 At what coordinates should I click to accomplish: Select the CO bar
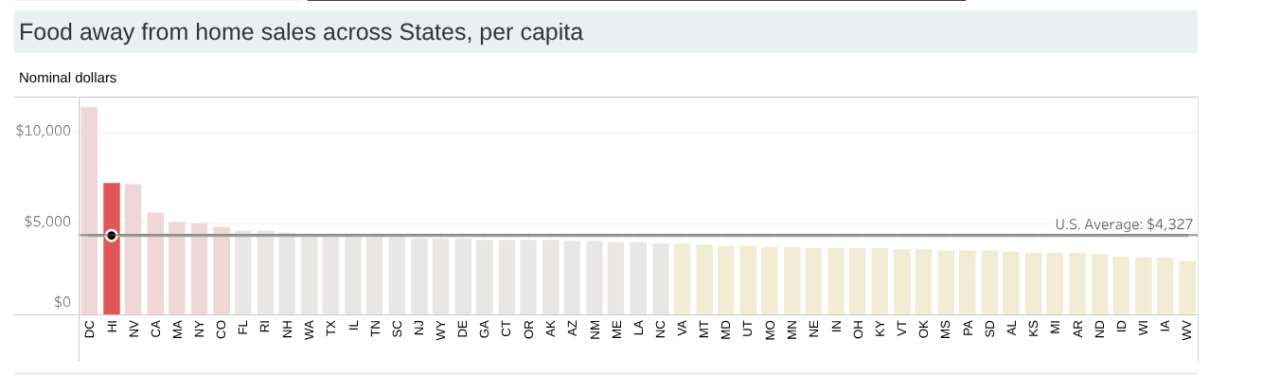[221, 270]
